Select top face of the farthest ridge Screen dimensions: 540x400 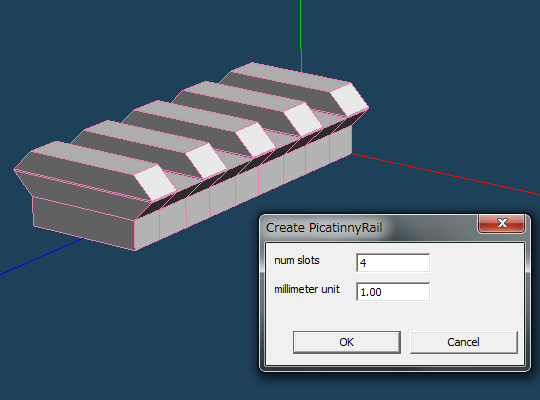pos(291,77)
